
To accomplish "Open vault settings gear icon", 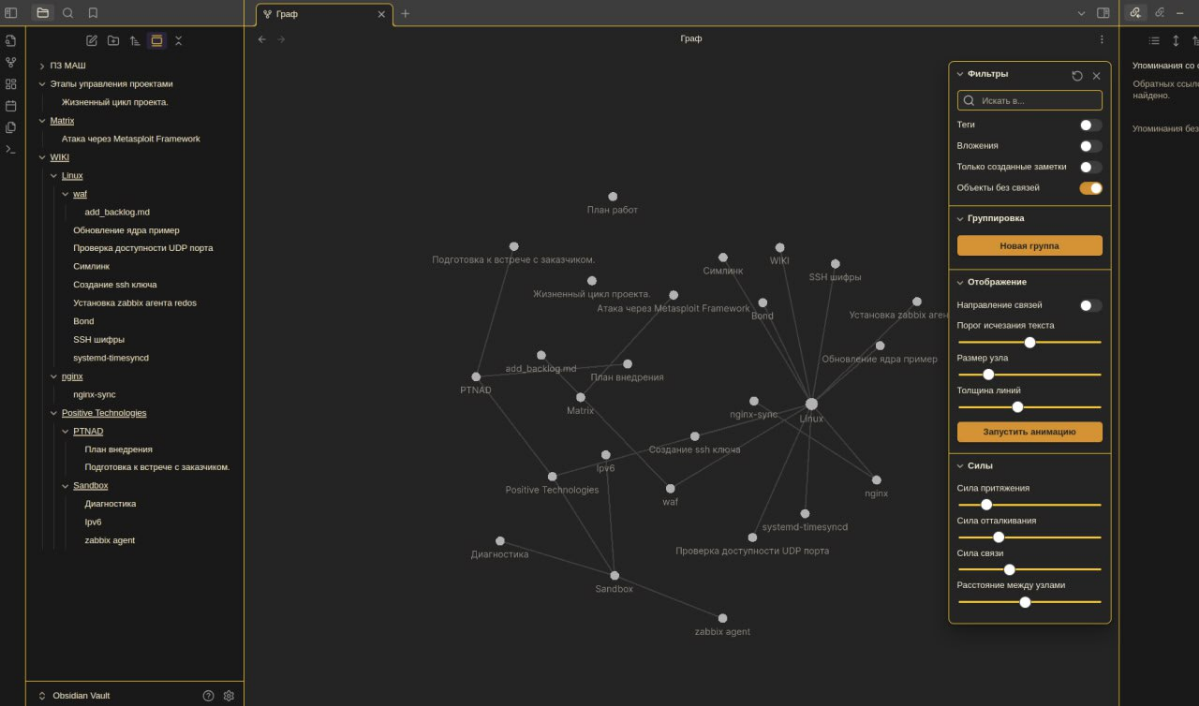I will (x=229, y=695).
